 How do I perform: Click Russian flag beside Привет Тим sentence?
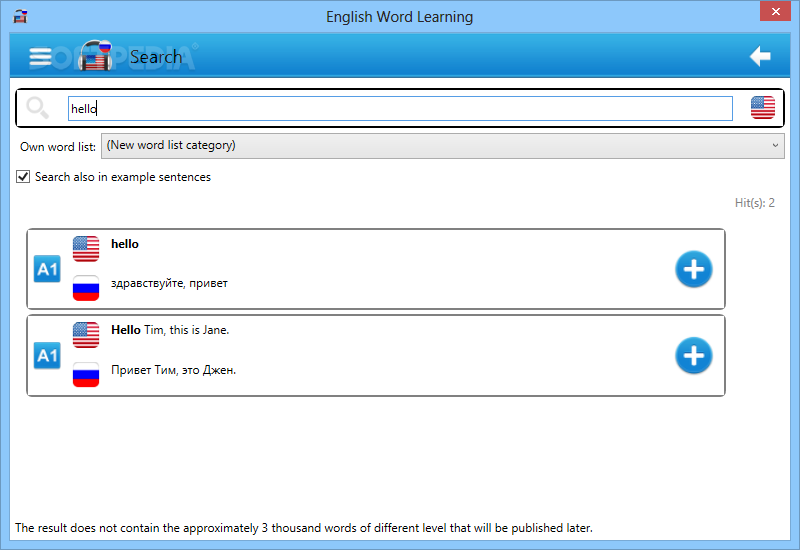pyautogui.click(x=86, y=374)
